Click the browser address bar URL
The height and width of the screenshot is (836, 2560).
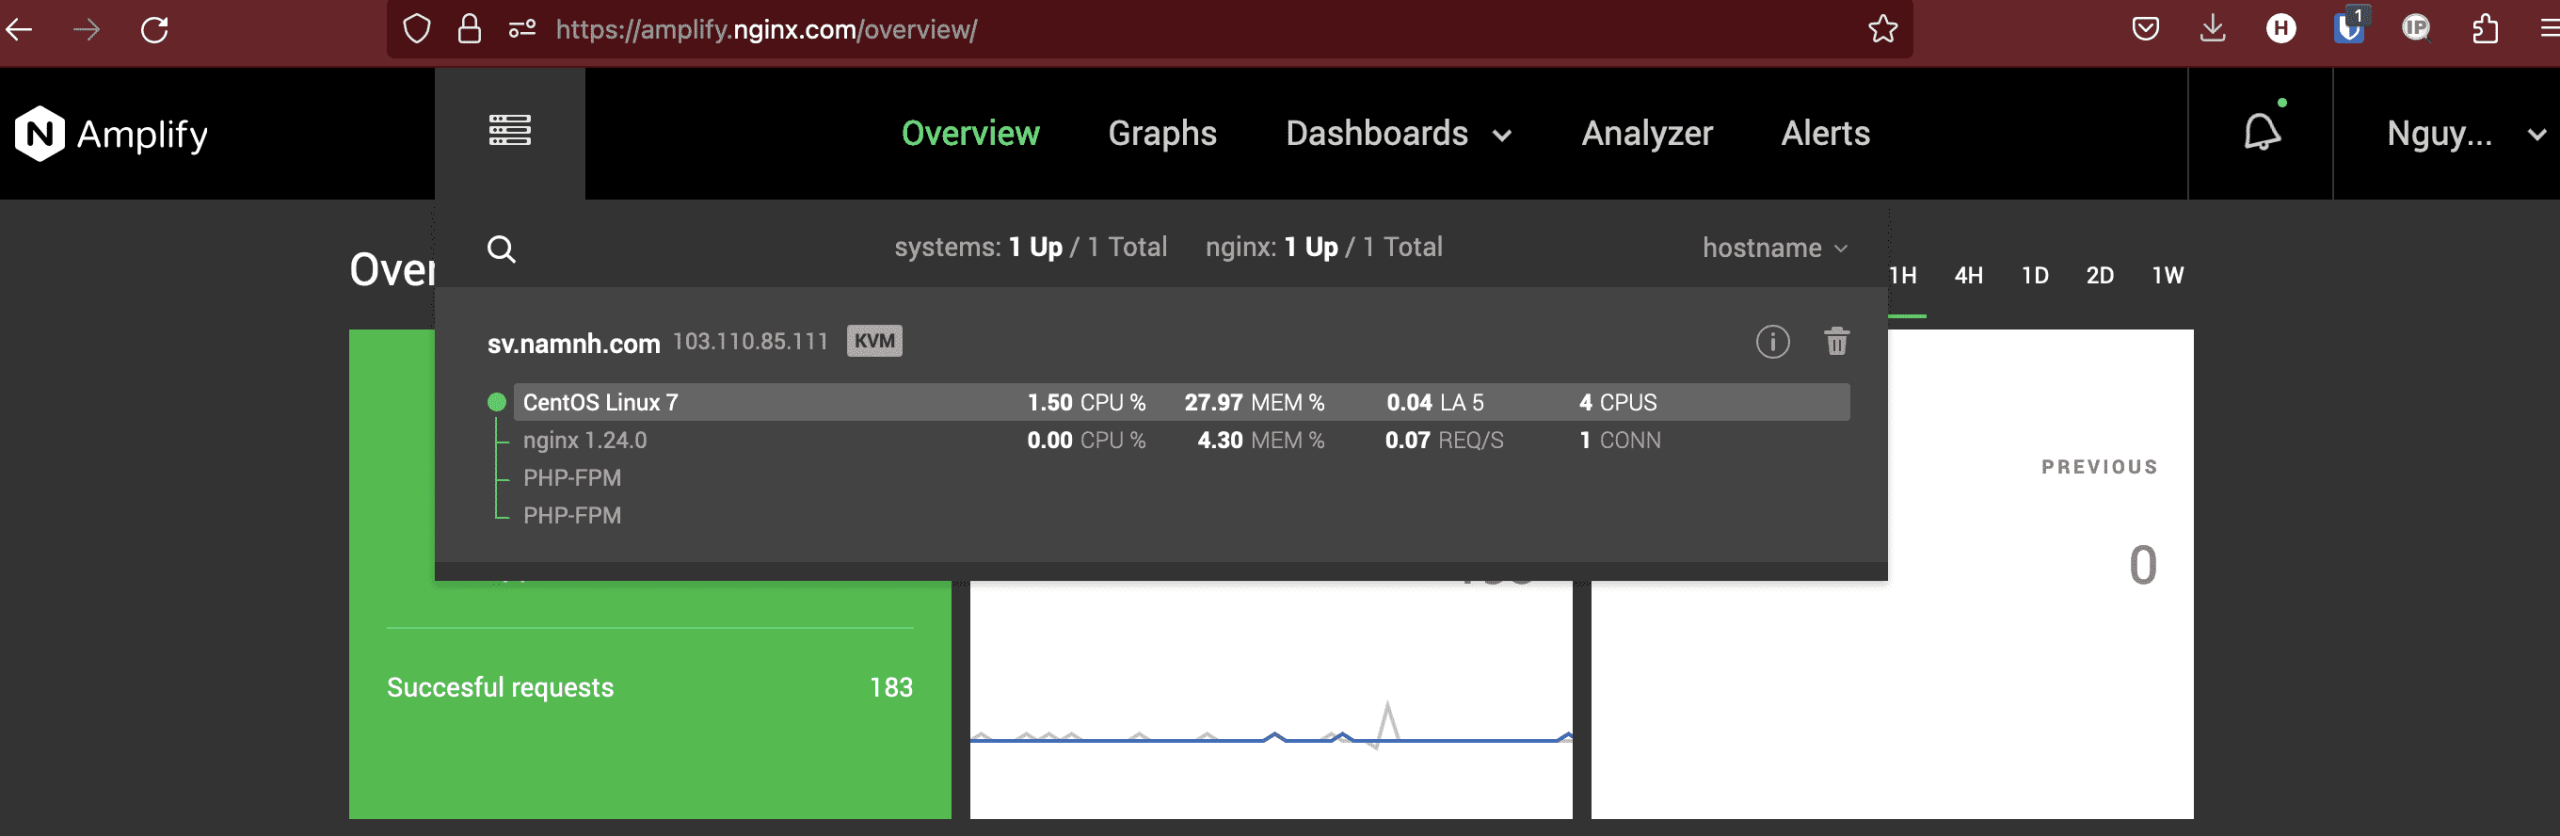tap(766, 30)
